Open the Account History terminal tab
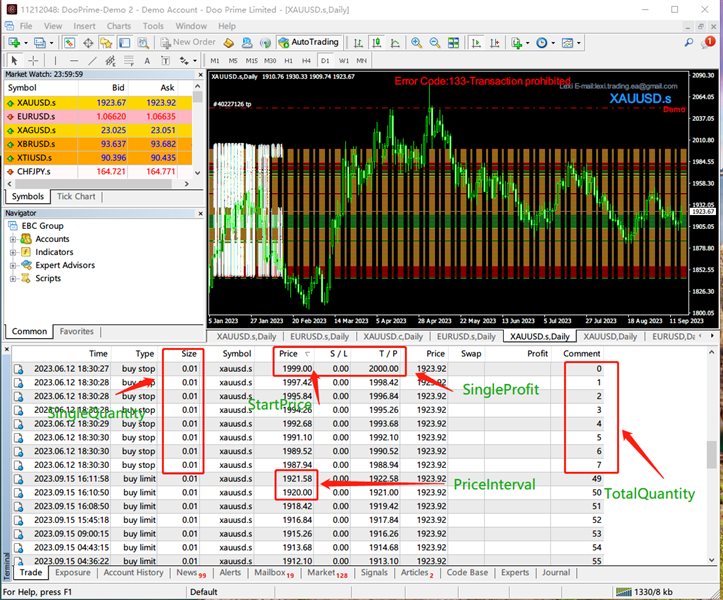The image size is (723, 600). 133,572
